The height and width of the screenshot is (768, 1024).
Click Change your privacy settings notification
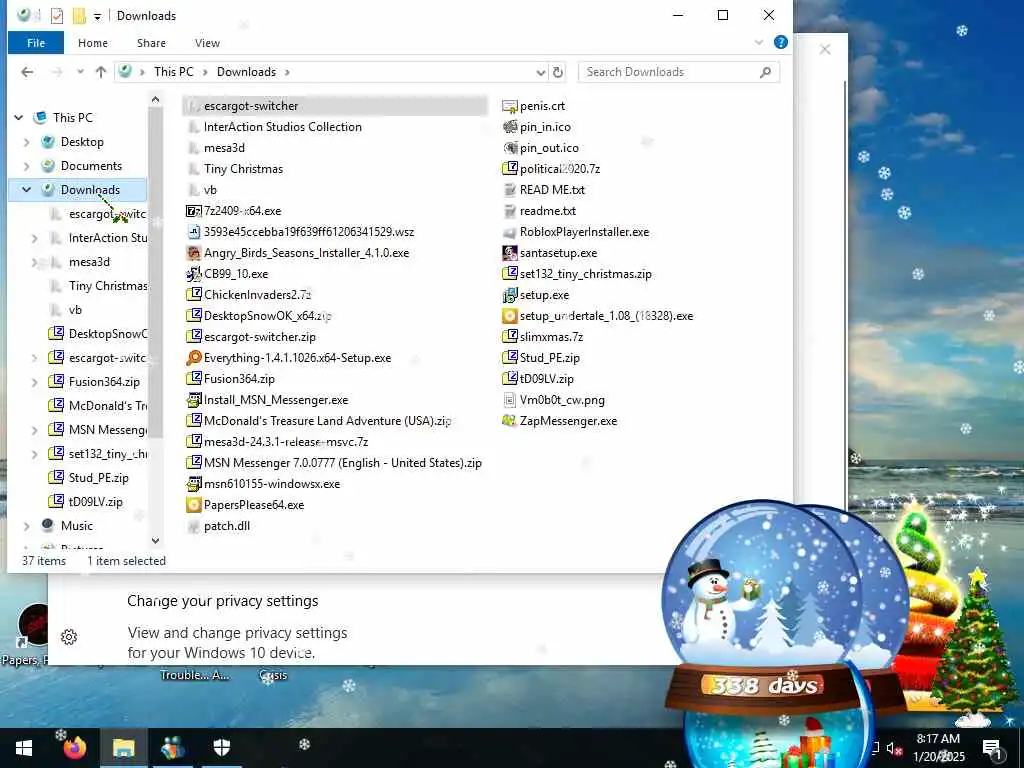(x=223, y=601)
